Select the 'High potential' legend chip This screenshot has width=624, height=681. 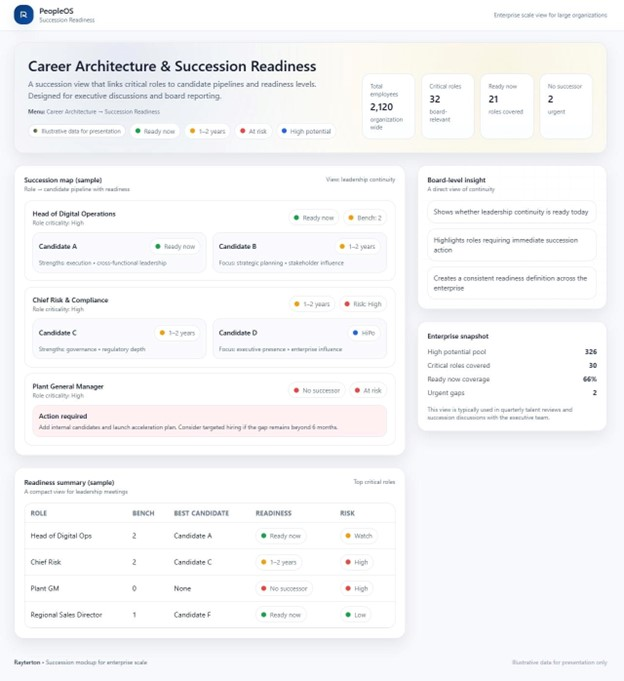click(306, 131)
